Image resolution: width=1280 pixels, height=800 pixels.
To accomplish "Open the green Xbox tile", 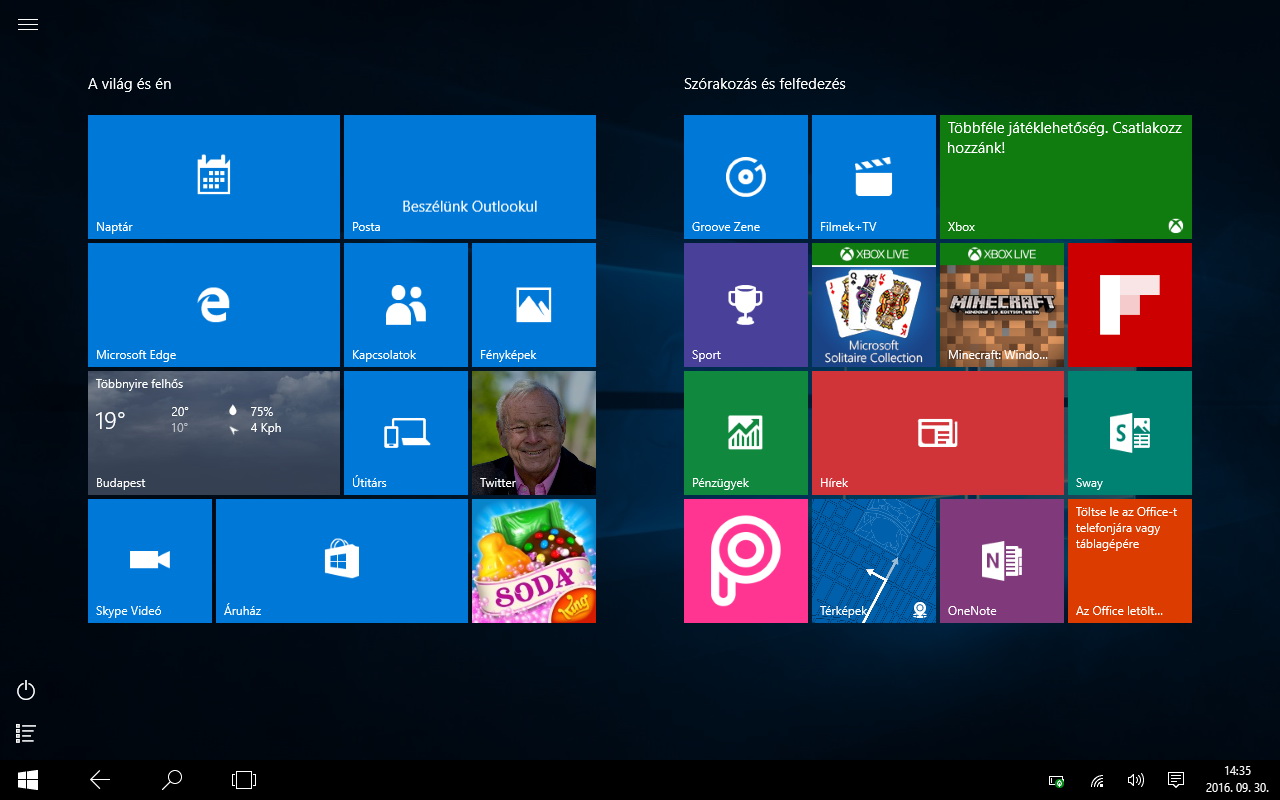I will (x=1066, y=177).
